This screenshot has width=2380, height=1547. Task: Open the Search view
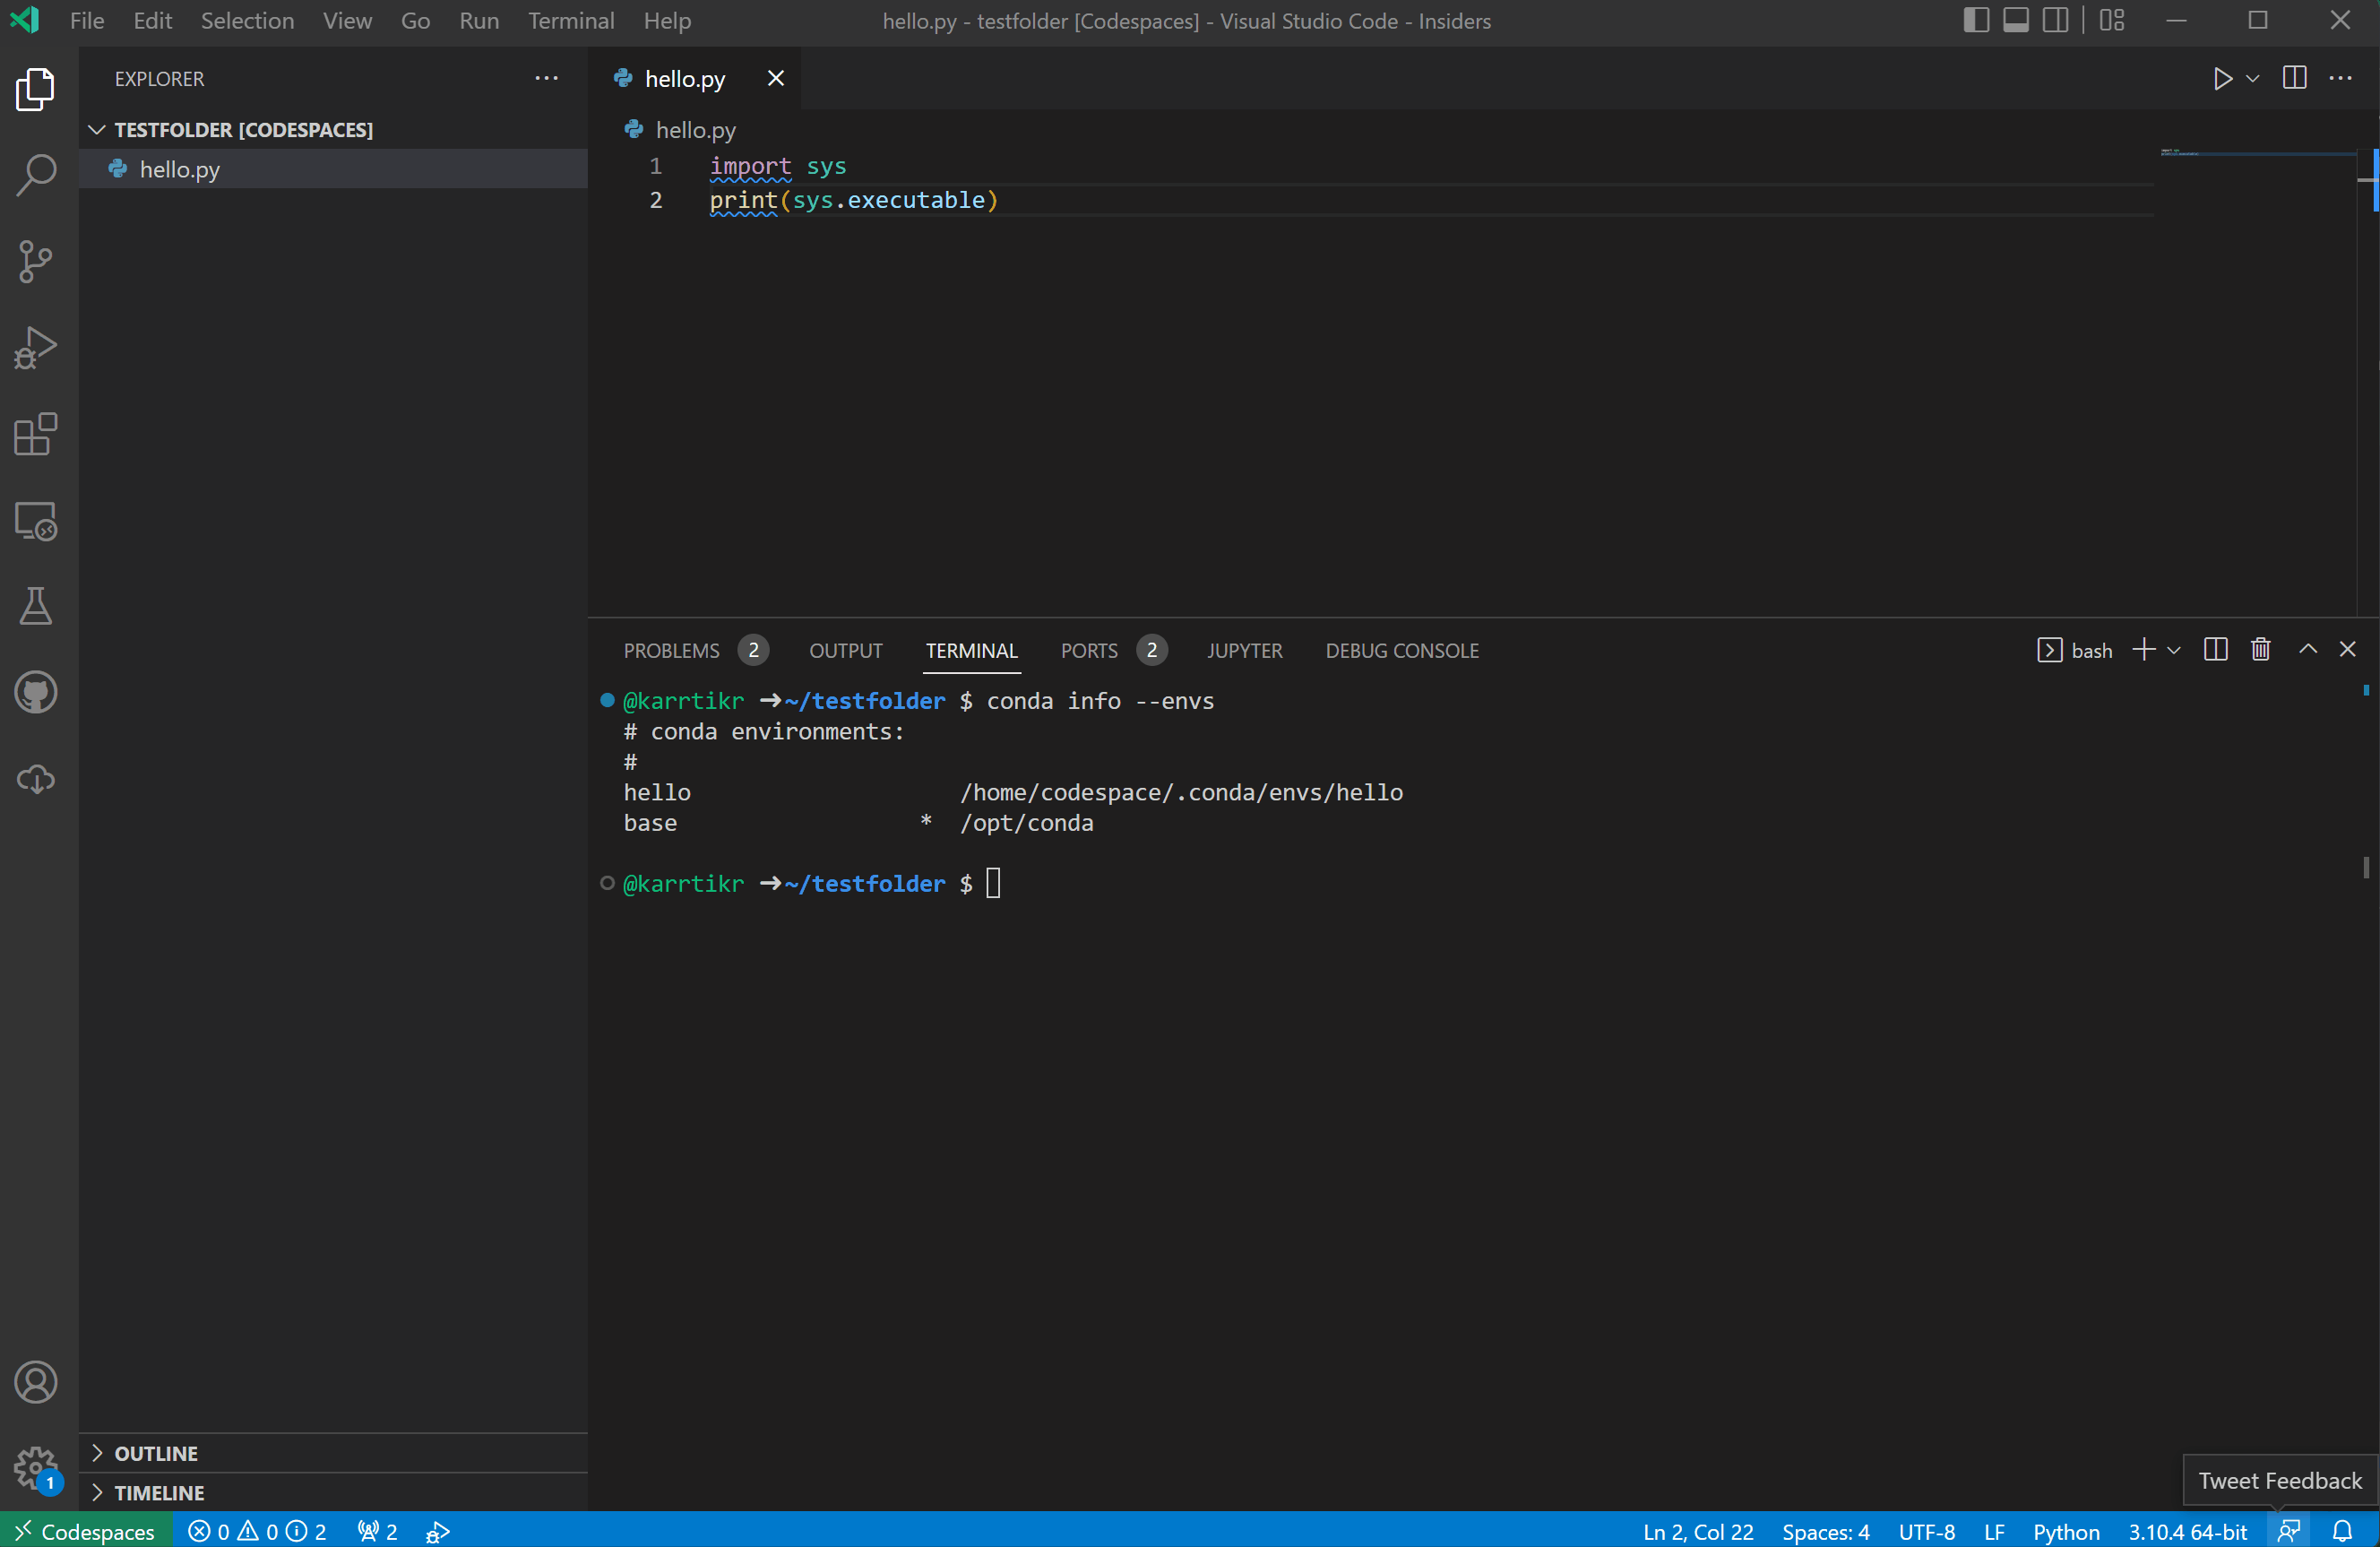(x=36, y=175)
